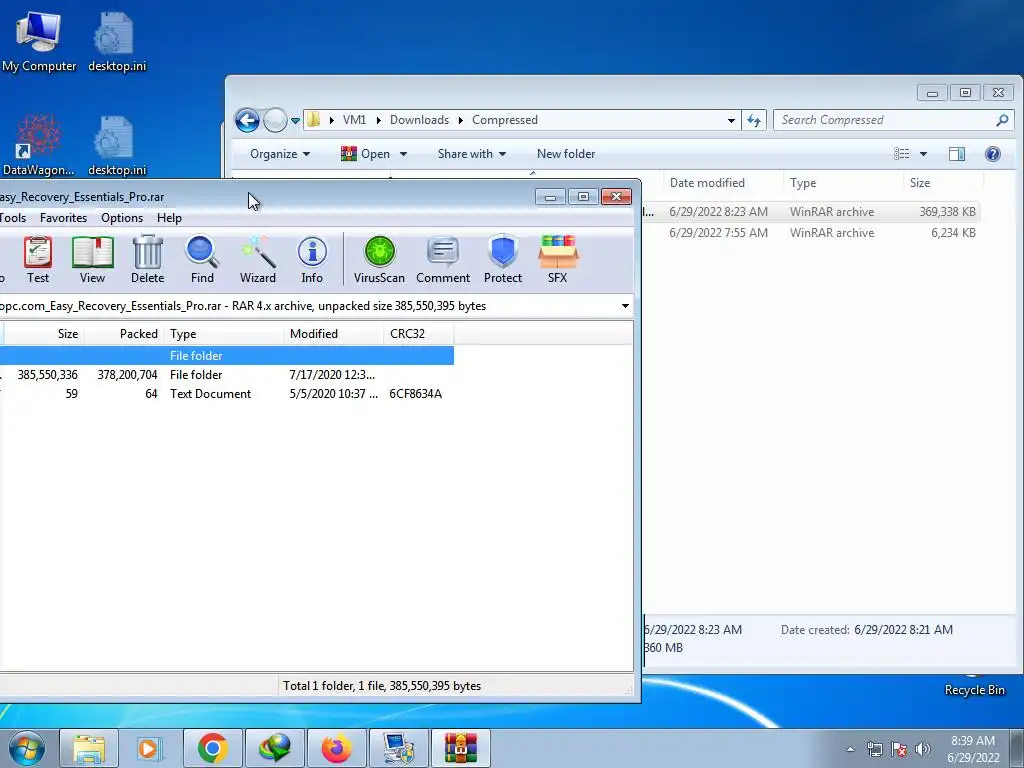
Task: Open the Options menu in WinRAR
Action: (x=122, y=218)
